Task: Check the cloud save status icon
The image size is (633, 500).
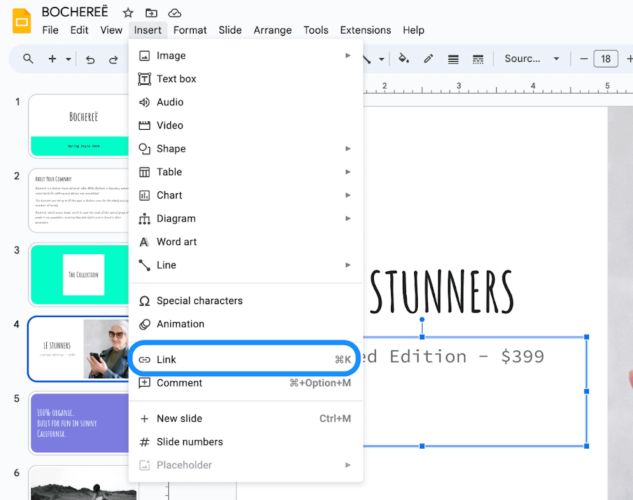Action: pos(174,13)
